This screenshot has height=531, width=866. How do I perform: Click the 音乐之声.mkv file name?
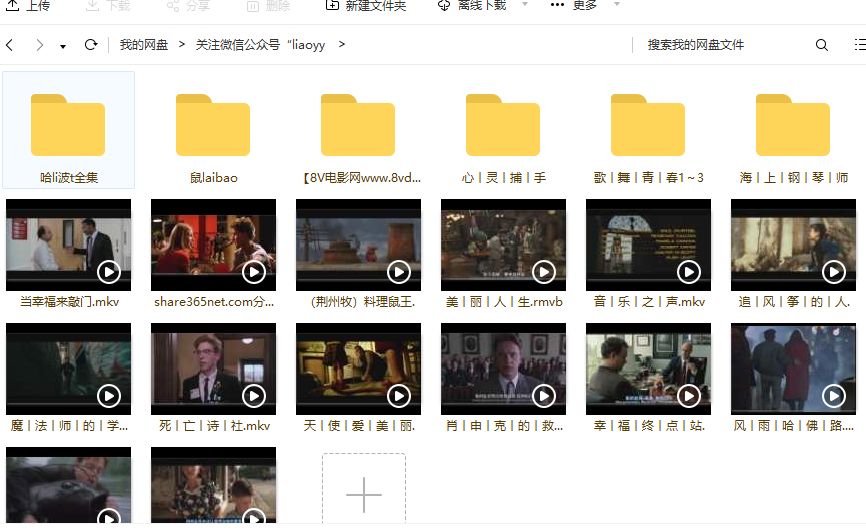(649, 302)
